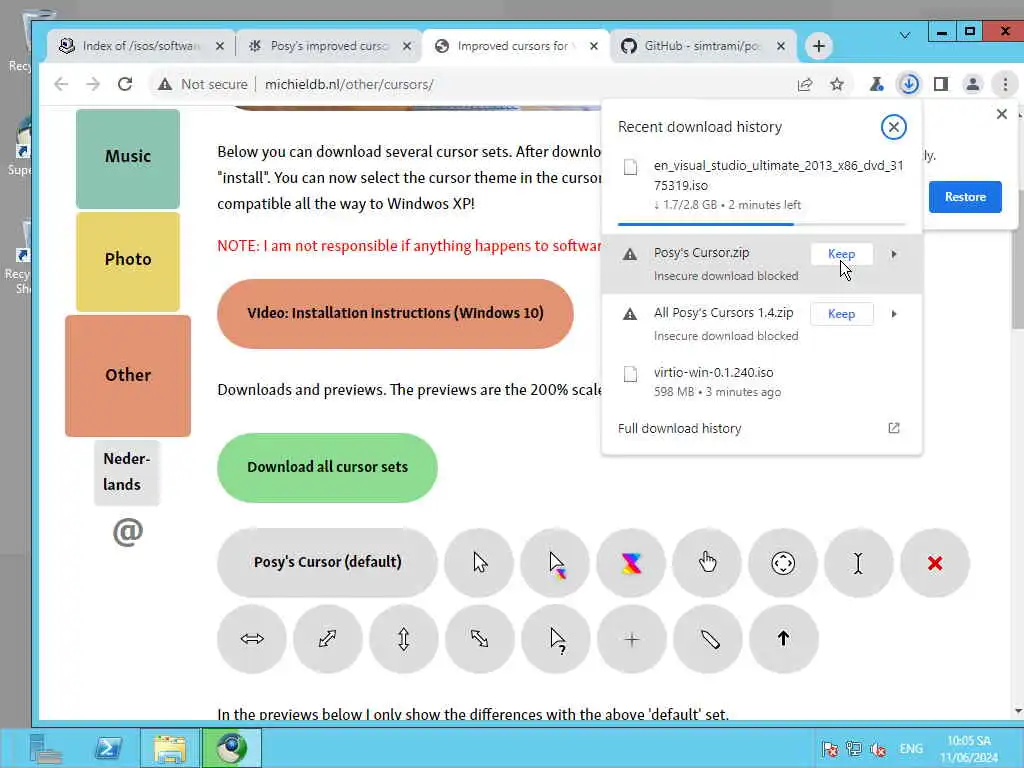Keep the All Posy's Cursors 1.4.zip download
This screenshot has width=1024, height=768.
(841, 314)
